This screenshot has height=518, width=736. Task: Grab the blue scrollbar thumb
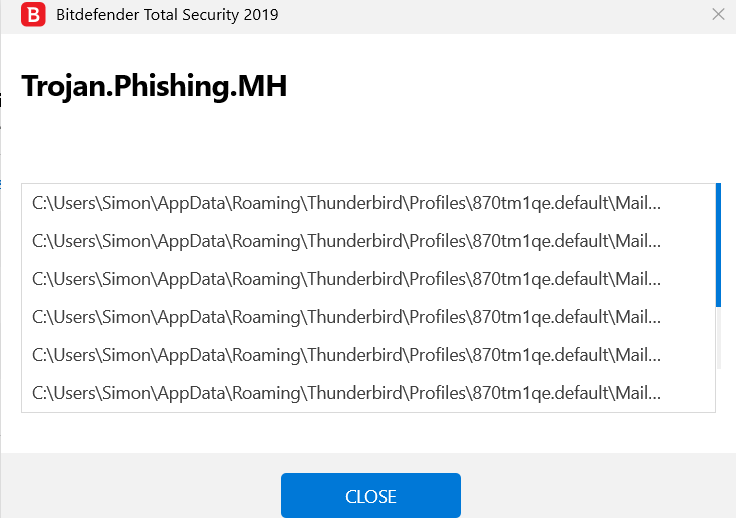coord(718,244)
